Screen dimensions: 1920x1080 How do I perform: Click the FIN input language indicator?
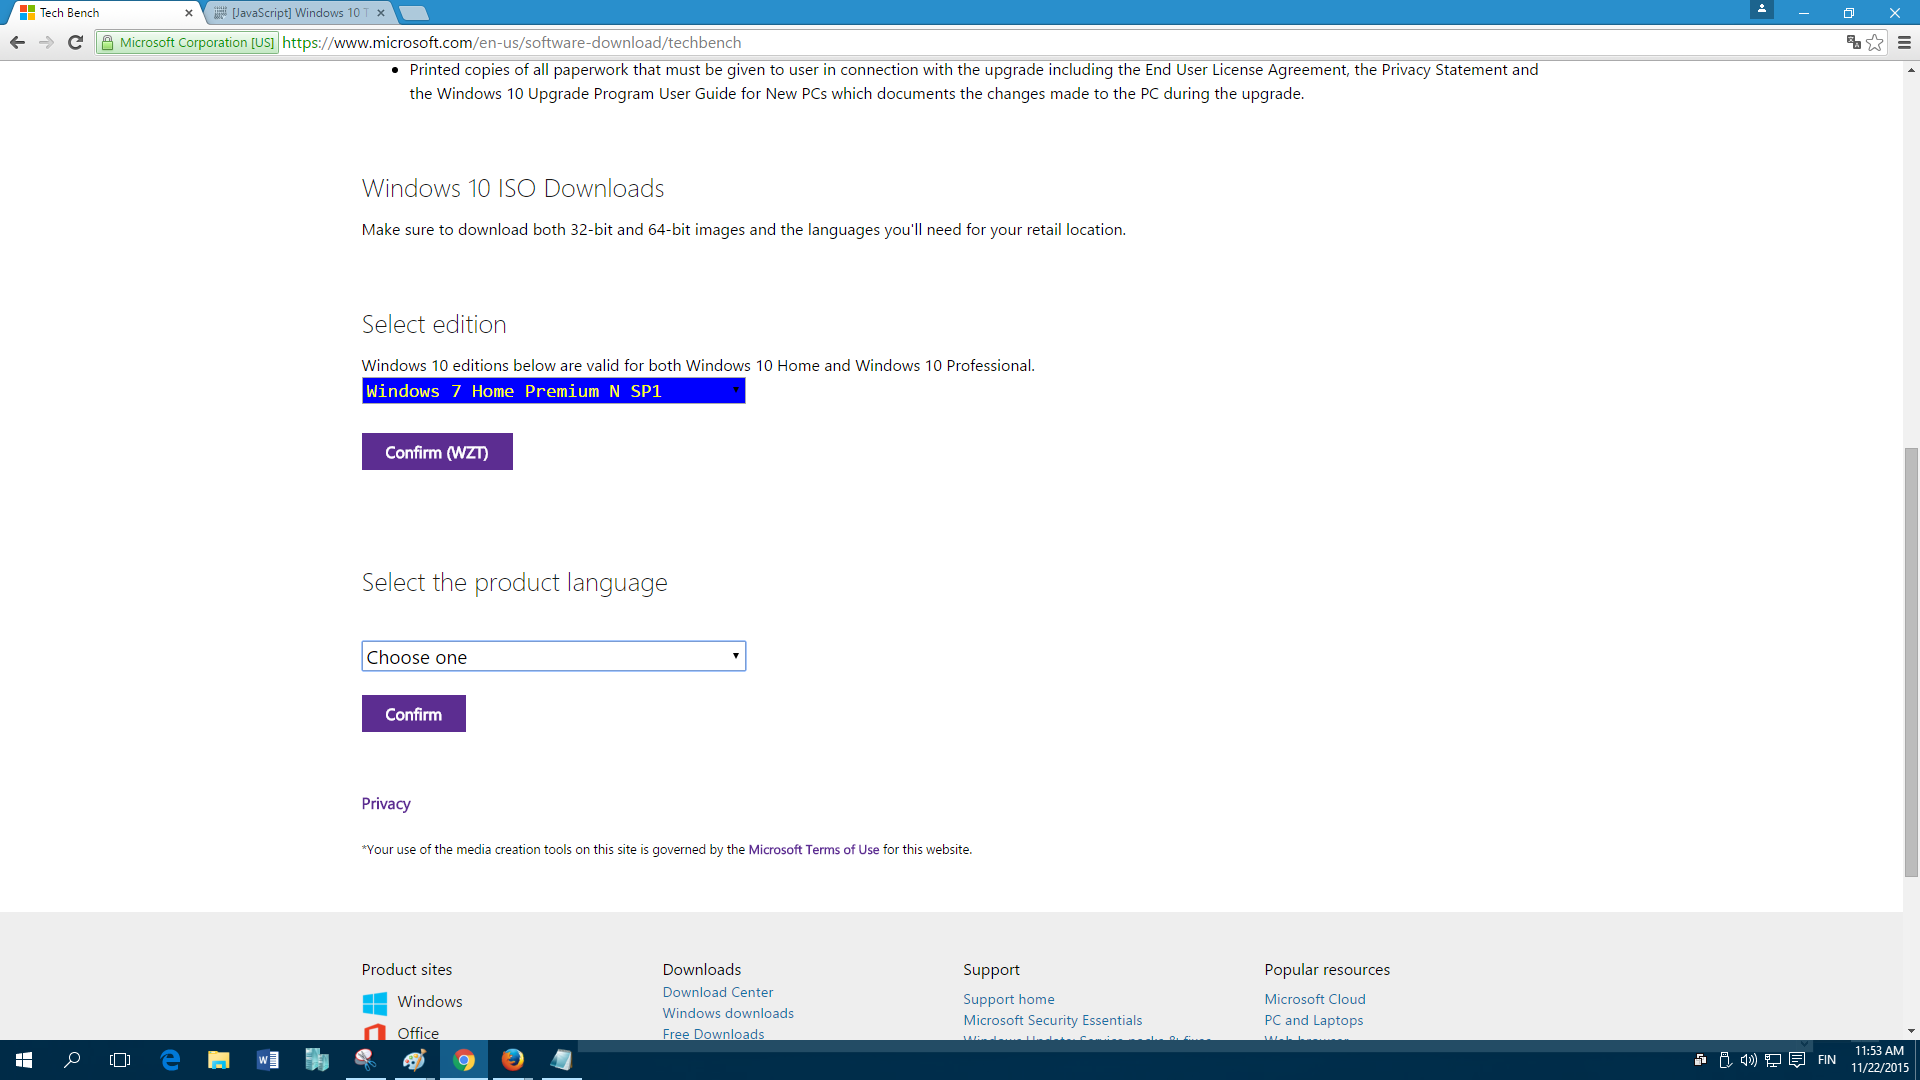click(x=1827, y=1060)
